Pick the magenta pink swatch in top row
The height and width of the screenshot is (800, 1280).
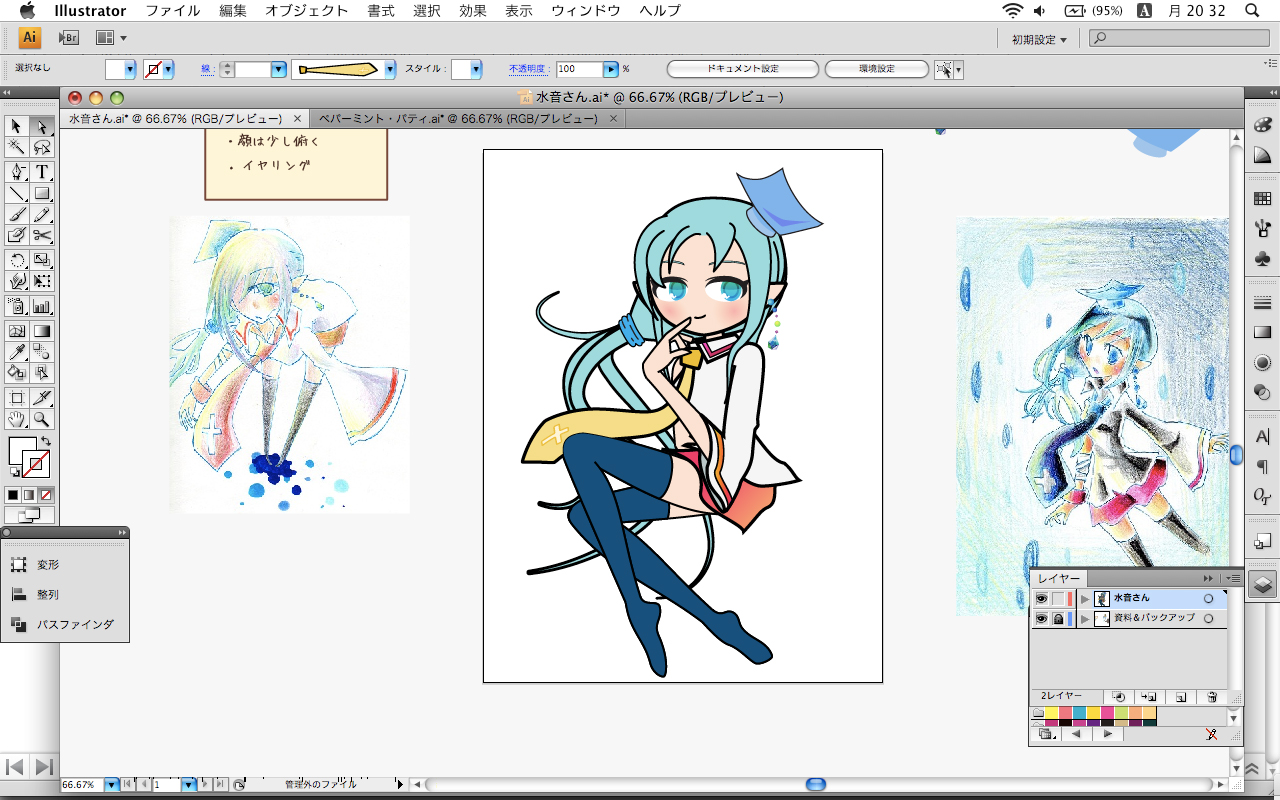coord(1107,713)
